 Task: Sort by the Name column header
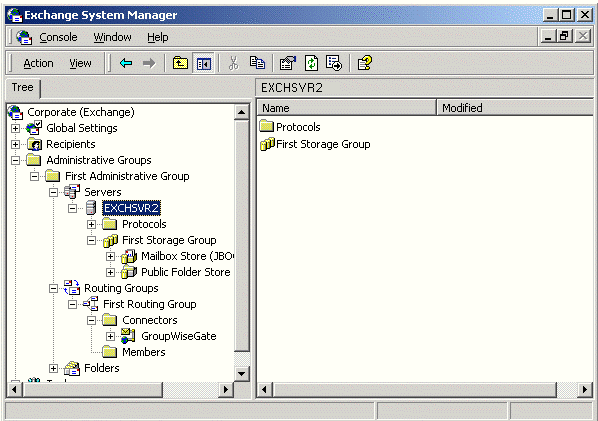[x=346, y=108]
